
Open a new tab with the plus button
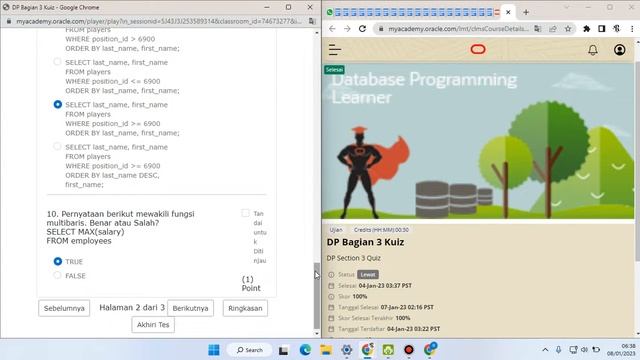pyautogui.click(x=526, y=12)
